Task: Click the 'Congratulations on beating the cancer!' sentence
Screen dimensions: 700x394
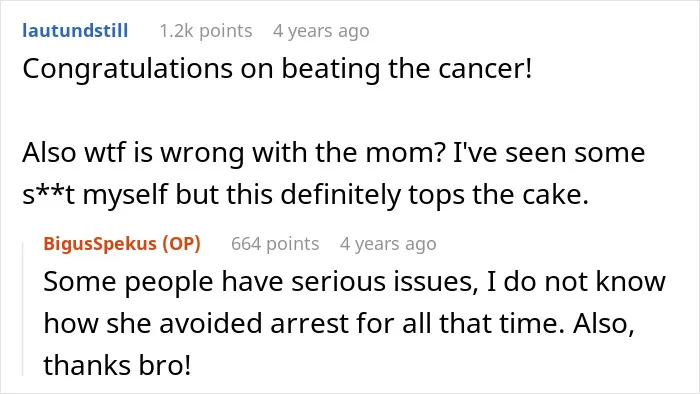Action: [x=277, y=69]
